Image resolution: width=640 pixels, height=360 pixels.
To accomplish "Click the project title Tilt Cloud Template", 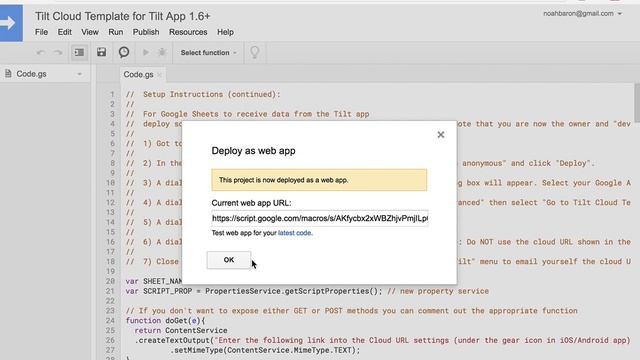I will click(x=122, y=16).
